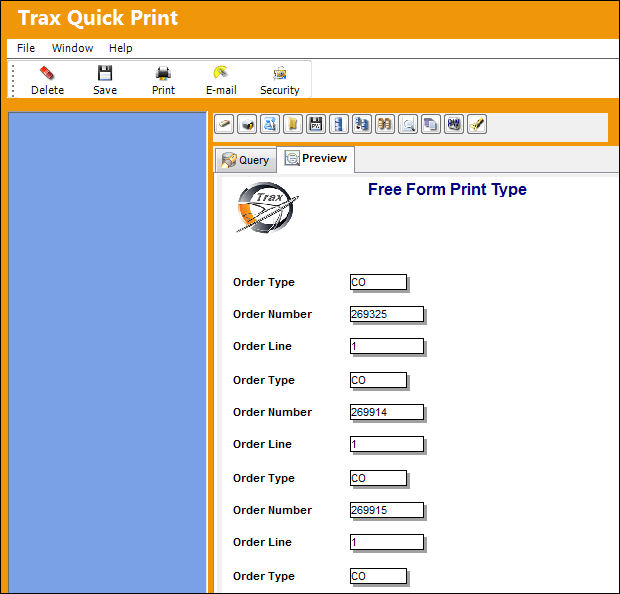Click the Order Number field showing 269914
Screen dimensions: 620x594
(x=387, y=412)
